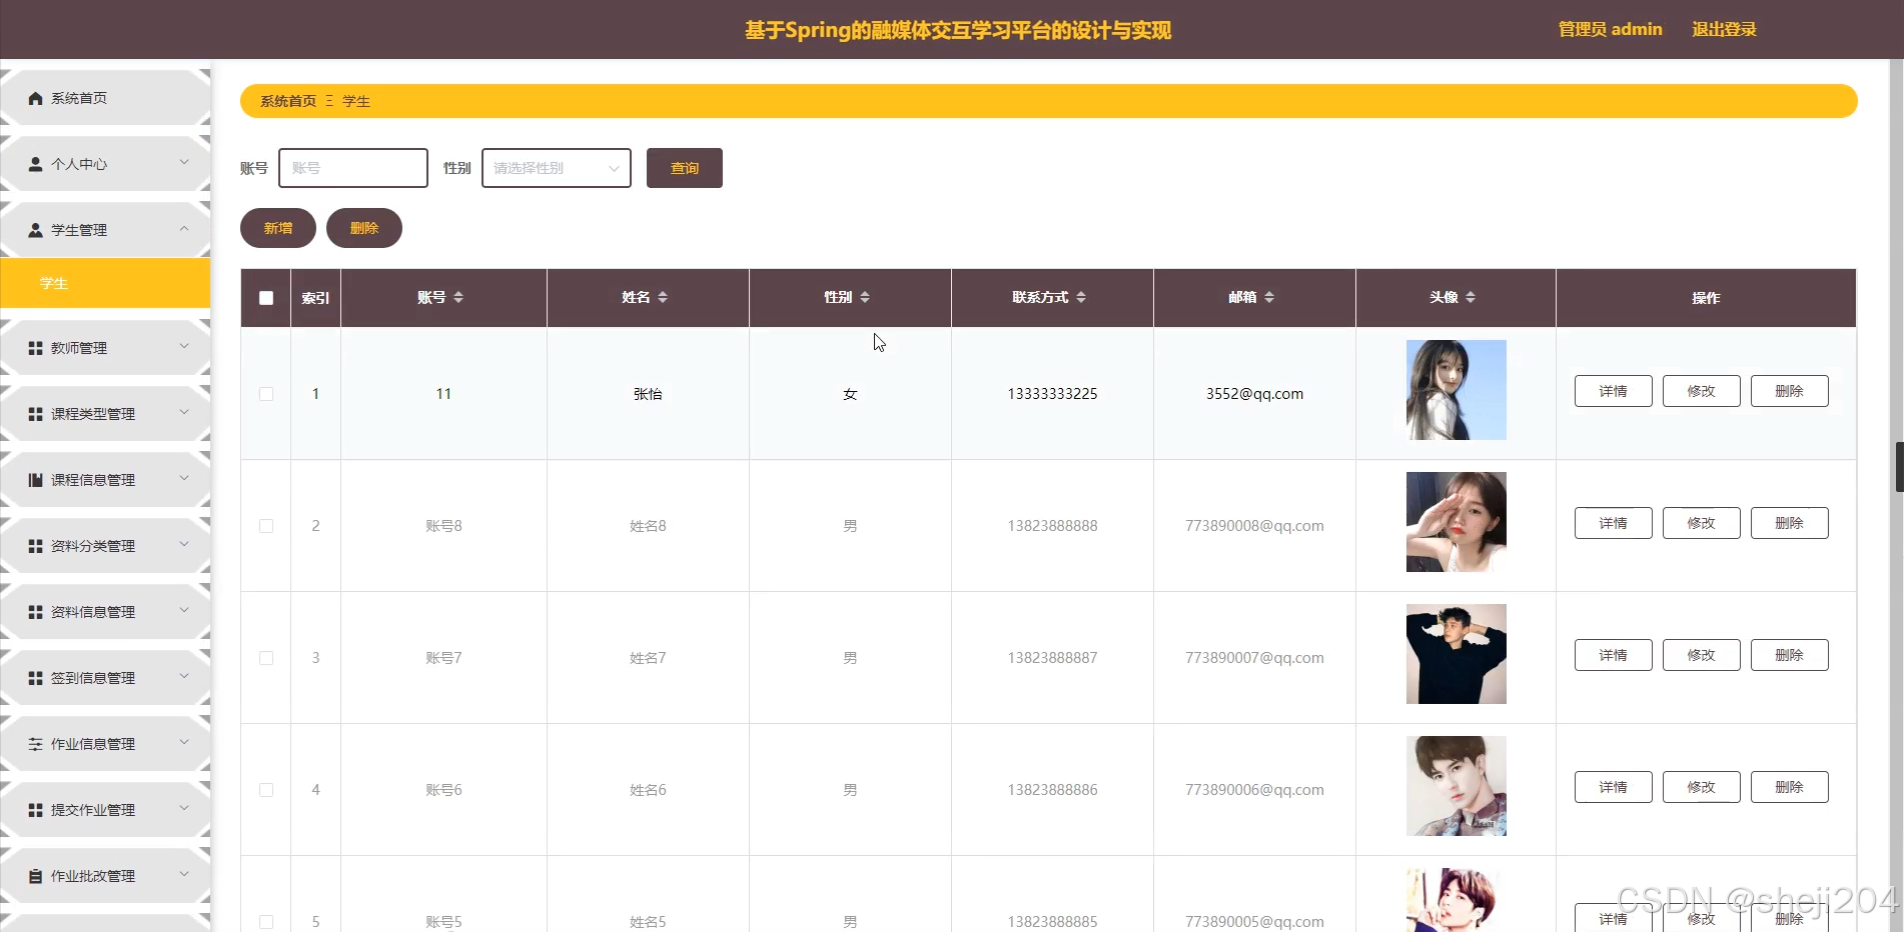Expand the 提交作业管理 menu chevron
The image size is (1904, 932).
tap(184, 809)
